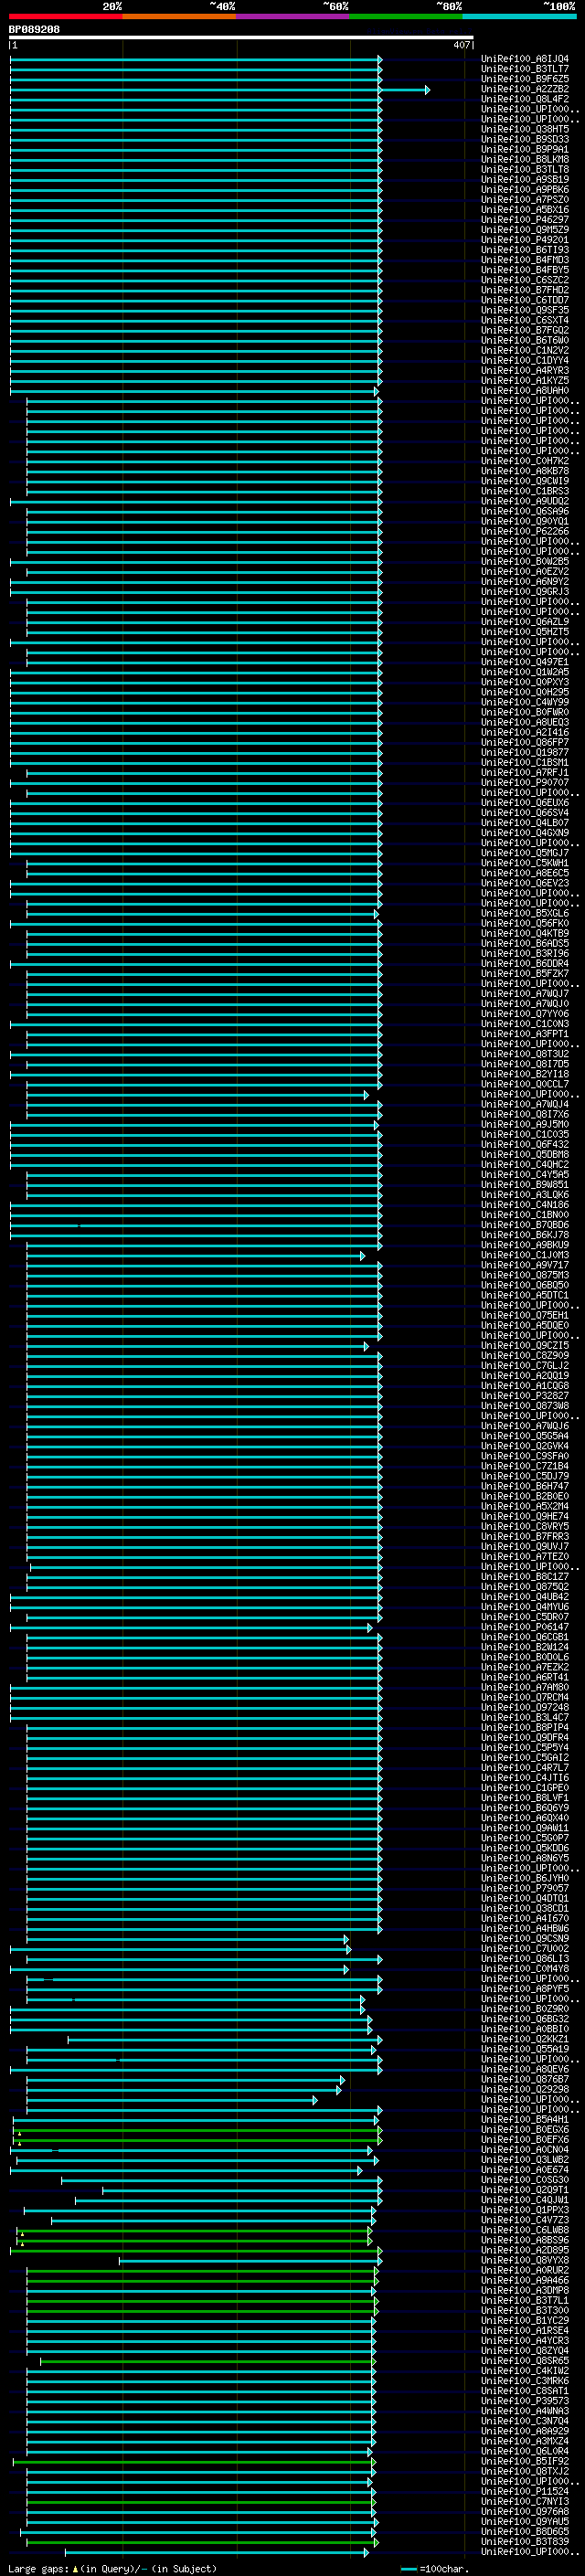This screenshot has width=585, height=2576.
Task: Select hit label UniRef100_Q75EH1
Action: [524, 1315]
